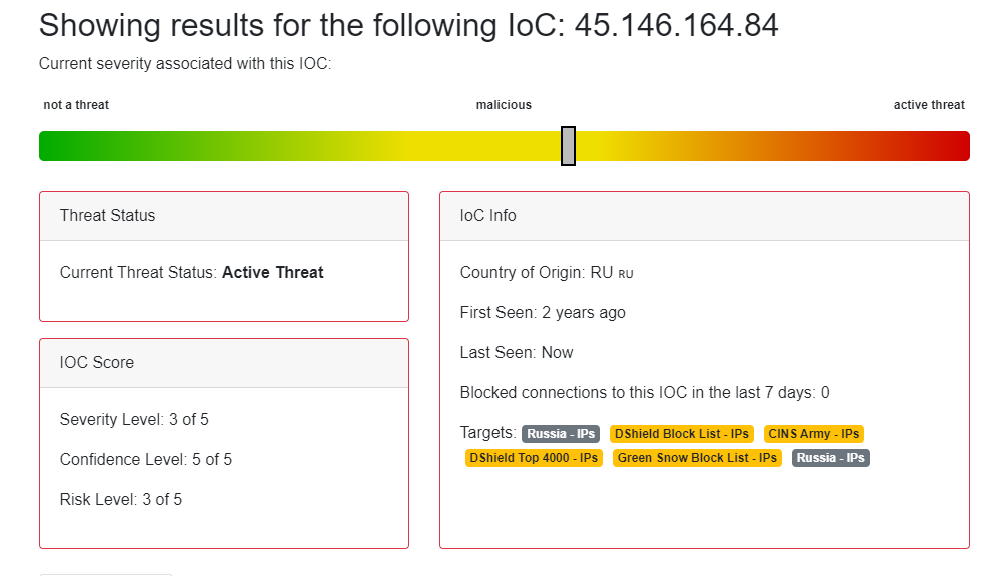The width and height of the screenshot is (992, 576).
Task: Click the red end of severity bar
Action: tap(958, 146)
